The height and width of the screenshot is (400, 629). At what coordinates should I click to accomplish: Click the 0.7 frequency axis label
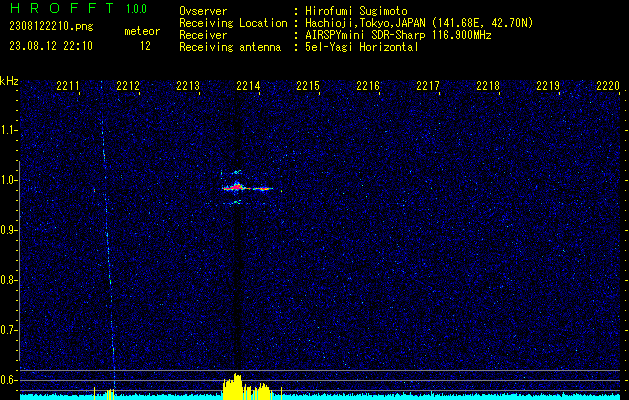(9, 329)
